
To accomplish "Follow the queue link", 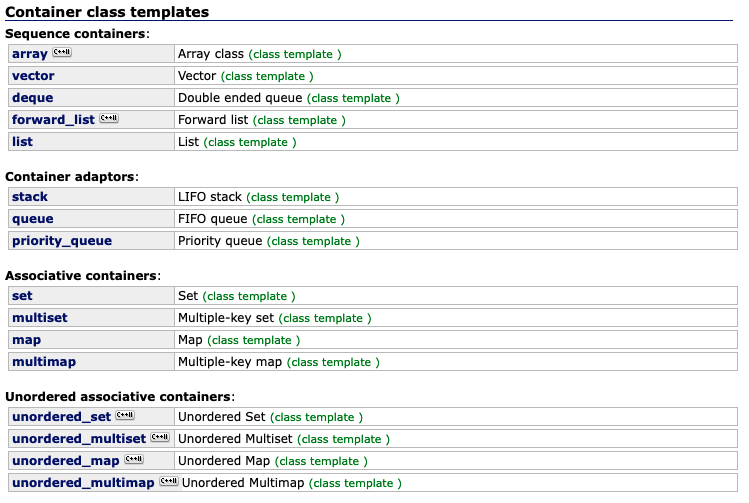I will point(32,219).
